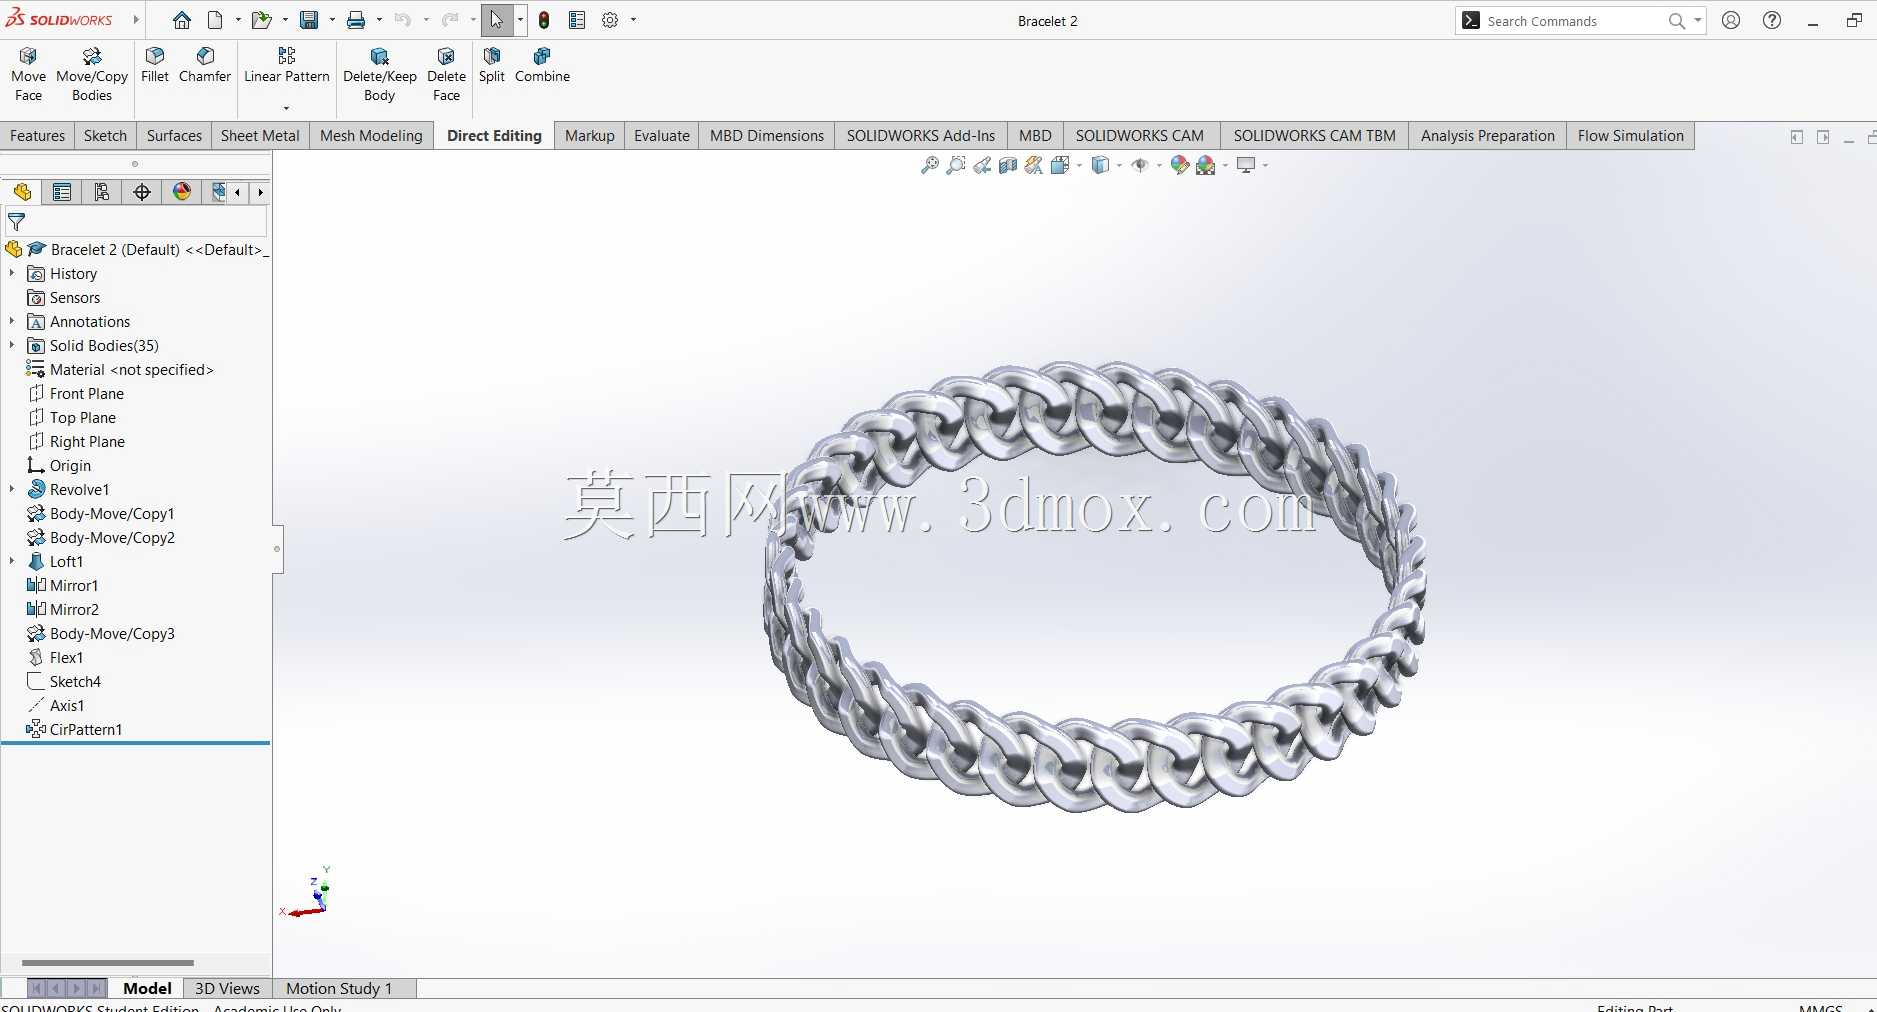Select the Chamfer tool
The height and width of the screenshot is (1012, 1877).
(x=205, y=66)
